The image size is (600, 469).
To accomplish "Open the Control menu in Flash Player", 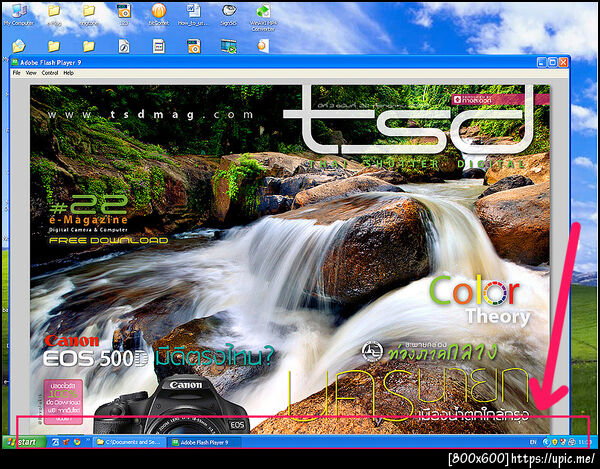I will click(50, 73).
